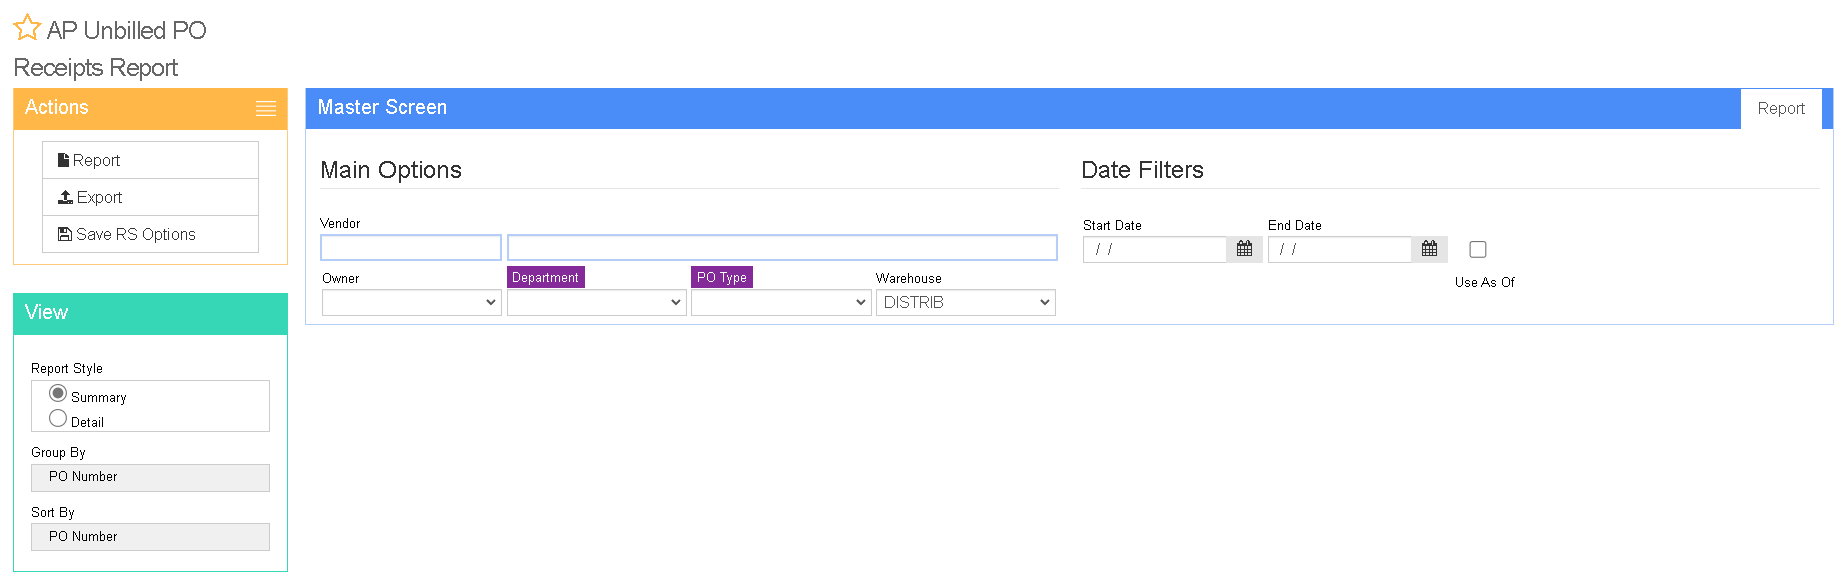The width and height of the screenshot is (1843, 579).
Task: Click the Owner label
Action: click(x=341, y=278)
